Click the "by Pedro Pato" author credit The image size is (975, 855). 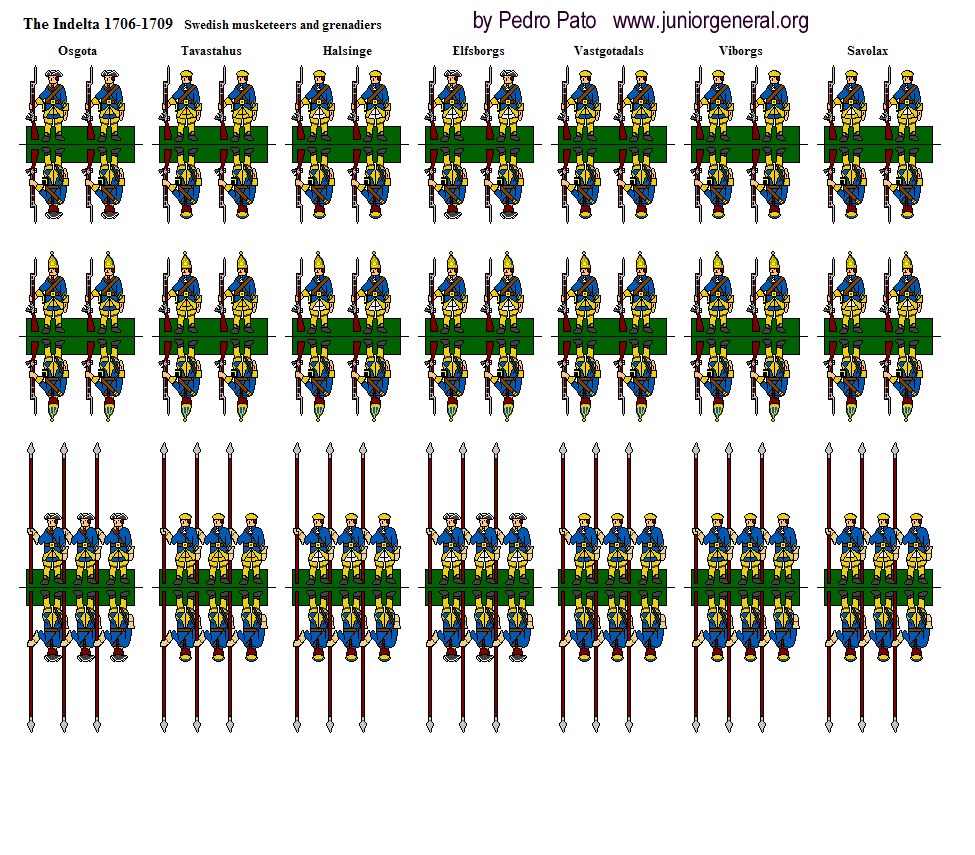pyautogui.click(x=534, y=20)
